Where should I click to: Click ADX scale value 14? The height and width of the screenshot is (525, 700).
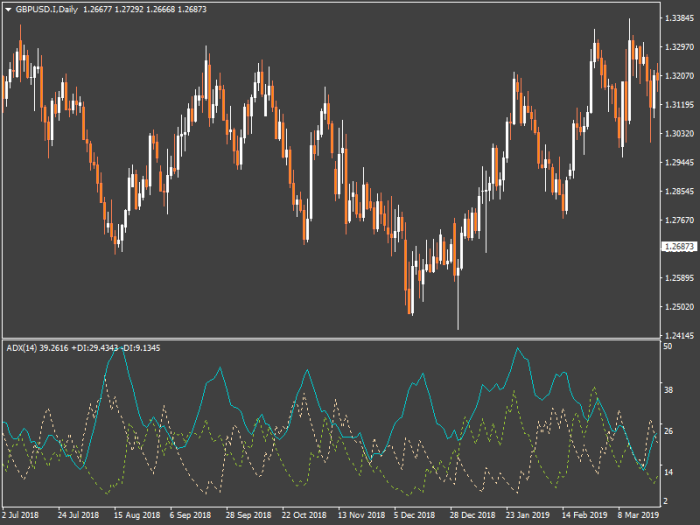pos(668,472)
